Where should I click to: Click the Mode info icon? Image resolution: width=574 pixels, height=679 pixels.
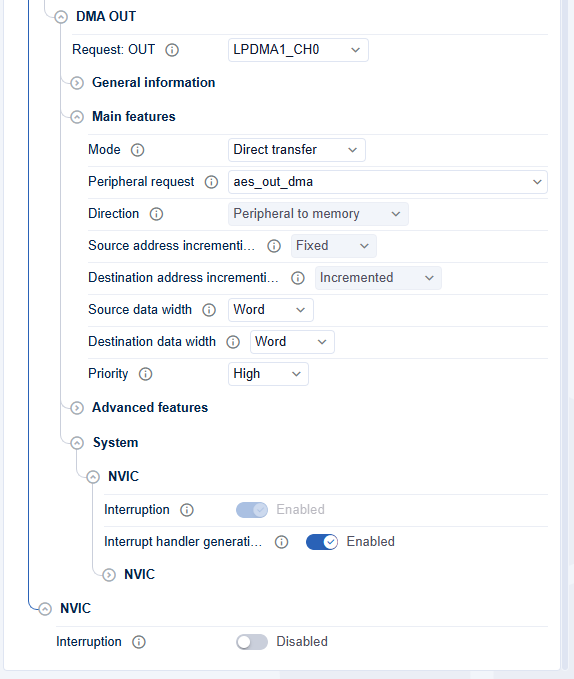tap(137, 150)
